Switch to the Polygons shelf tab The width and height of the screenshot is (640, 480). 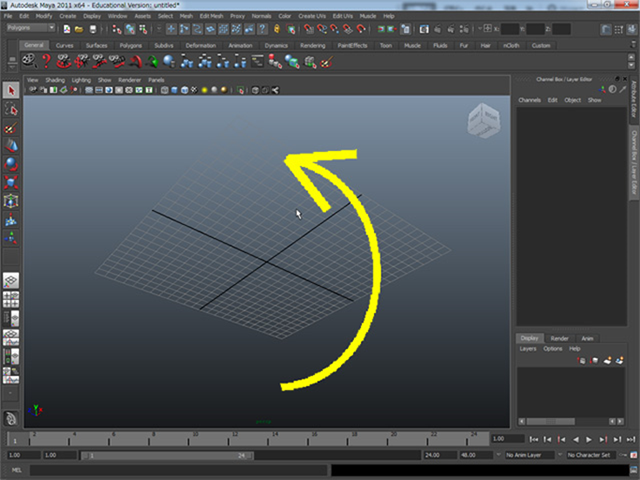[x=131, y=45]
